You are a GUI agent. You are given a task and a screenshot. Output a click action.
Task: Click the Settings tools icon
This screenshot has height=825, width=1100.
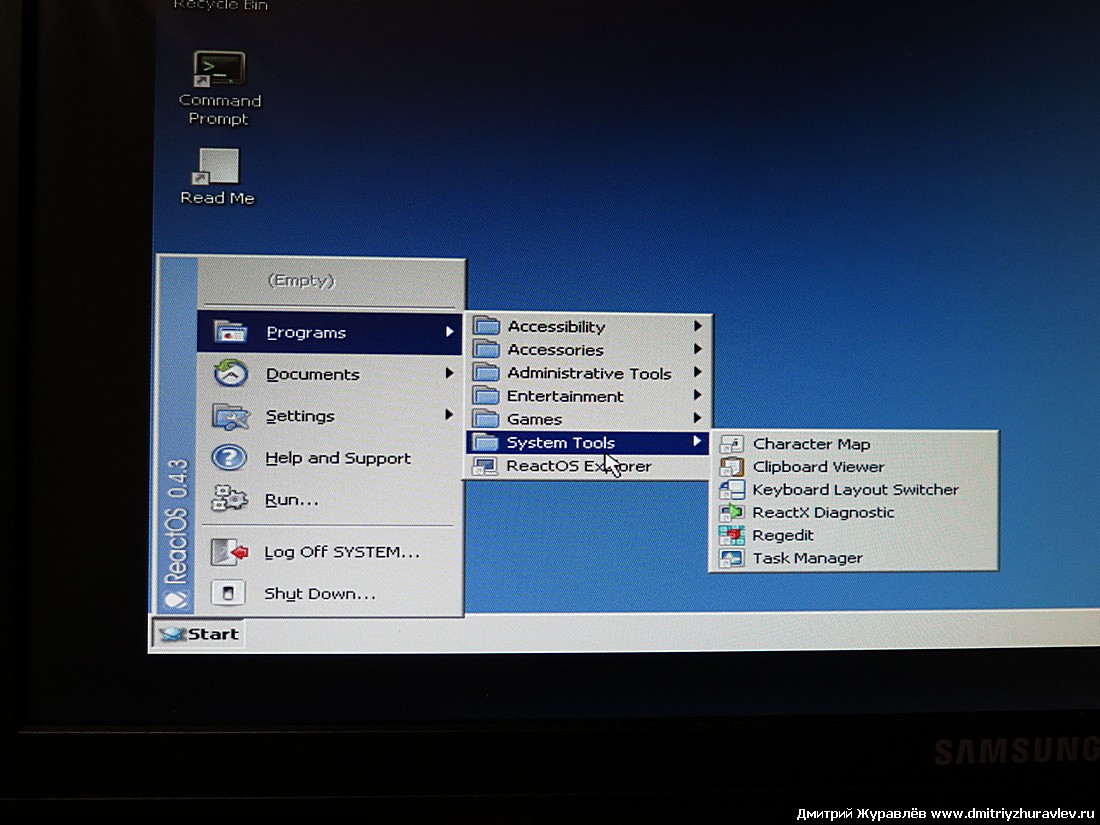[x=230, y=416]
